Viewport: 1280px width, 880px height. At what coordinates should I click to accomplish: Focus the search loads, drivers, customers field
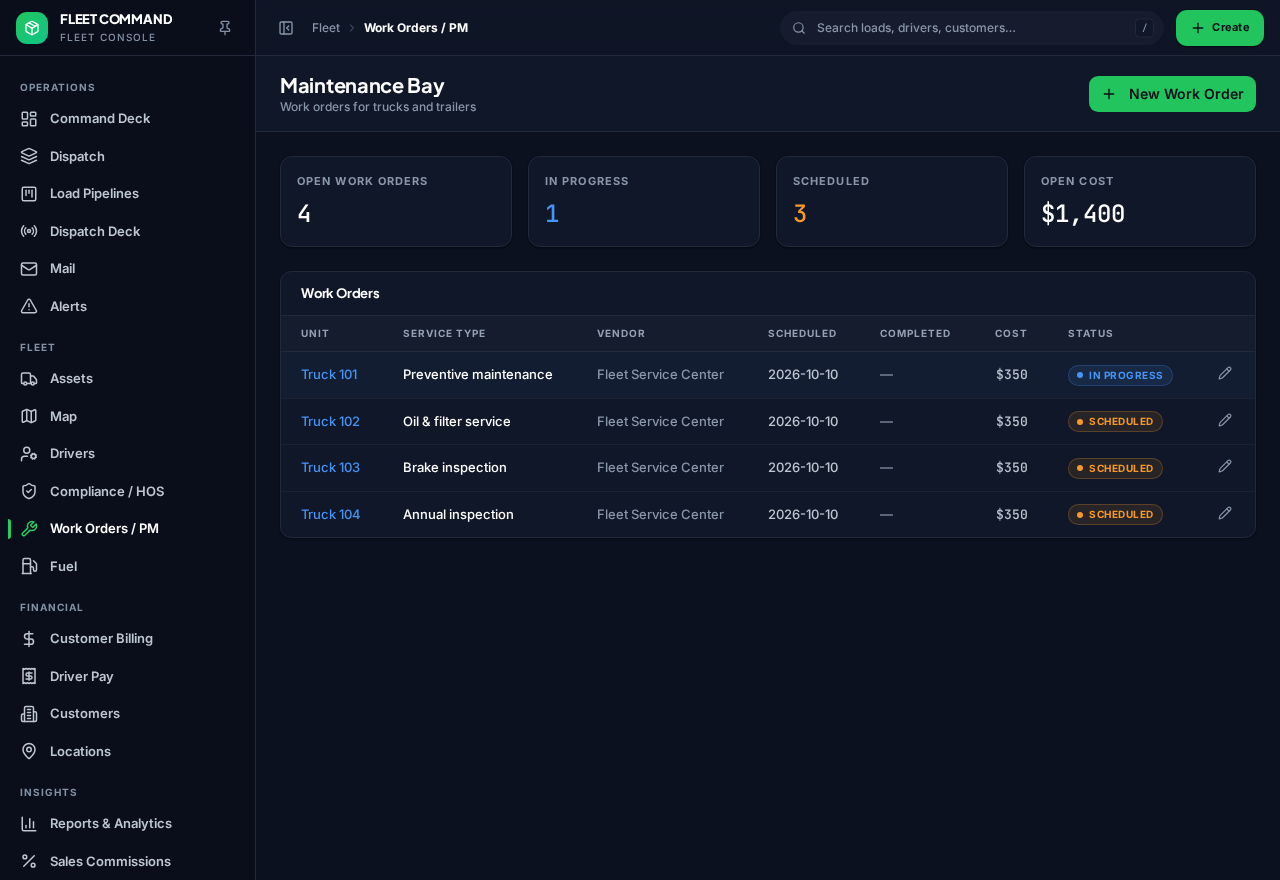click(x=972, y=28)
